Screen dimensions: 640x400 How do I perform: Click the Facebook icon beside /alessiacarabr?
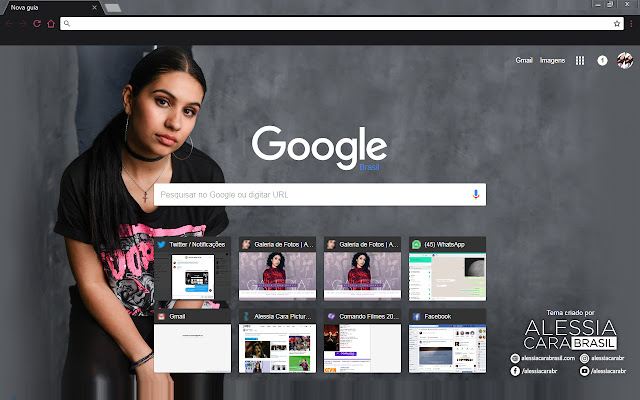point(515,371)
